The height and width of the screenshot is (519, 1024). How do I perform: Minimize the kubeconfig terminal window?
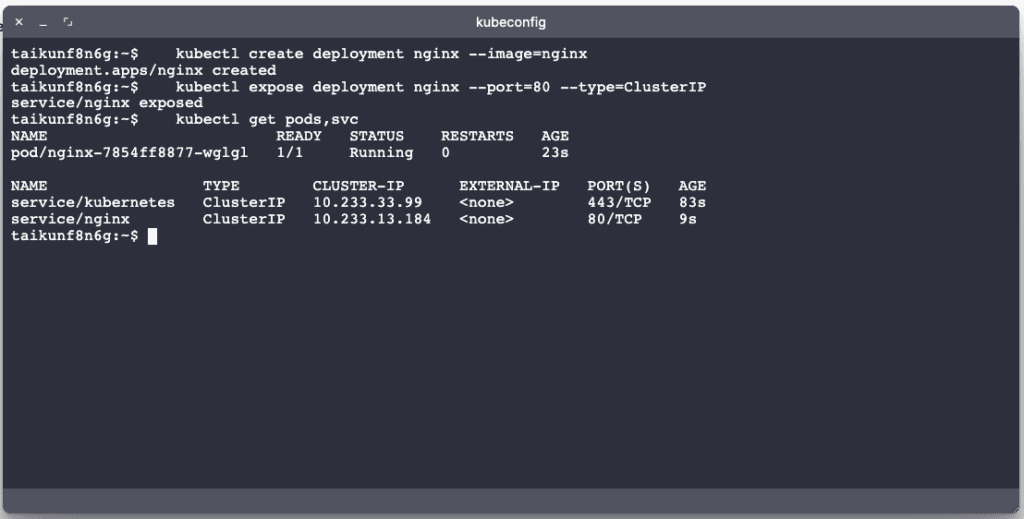pyautogui.click(x=44, y=22)
